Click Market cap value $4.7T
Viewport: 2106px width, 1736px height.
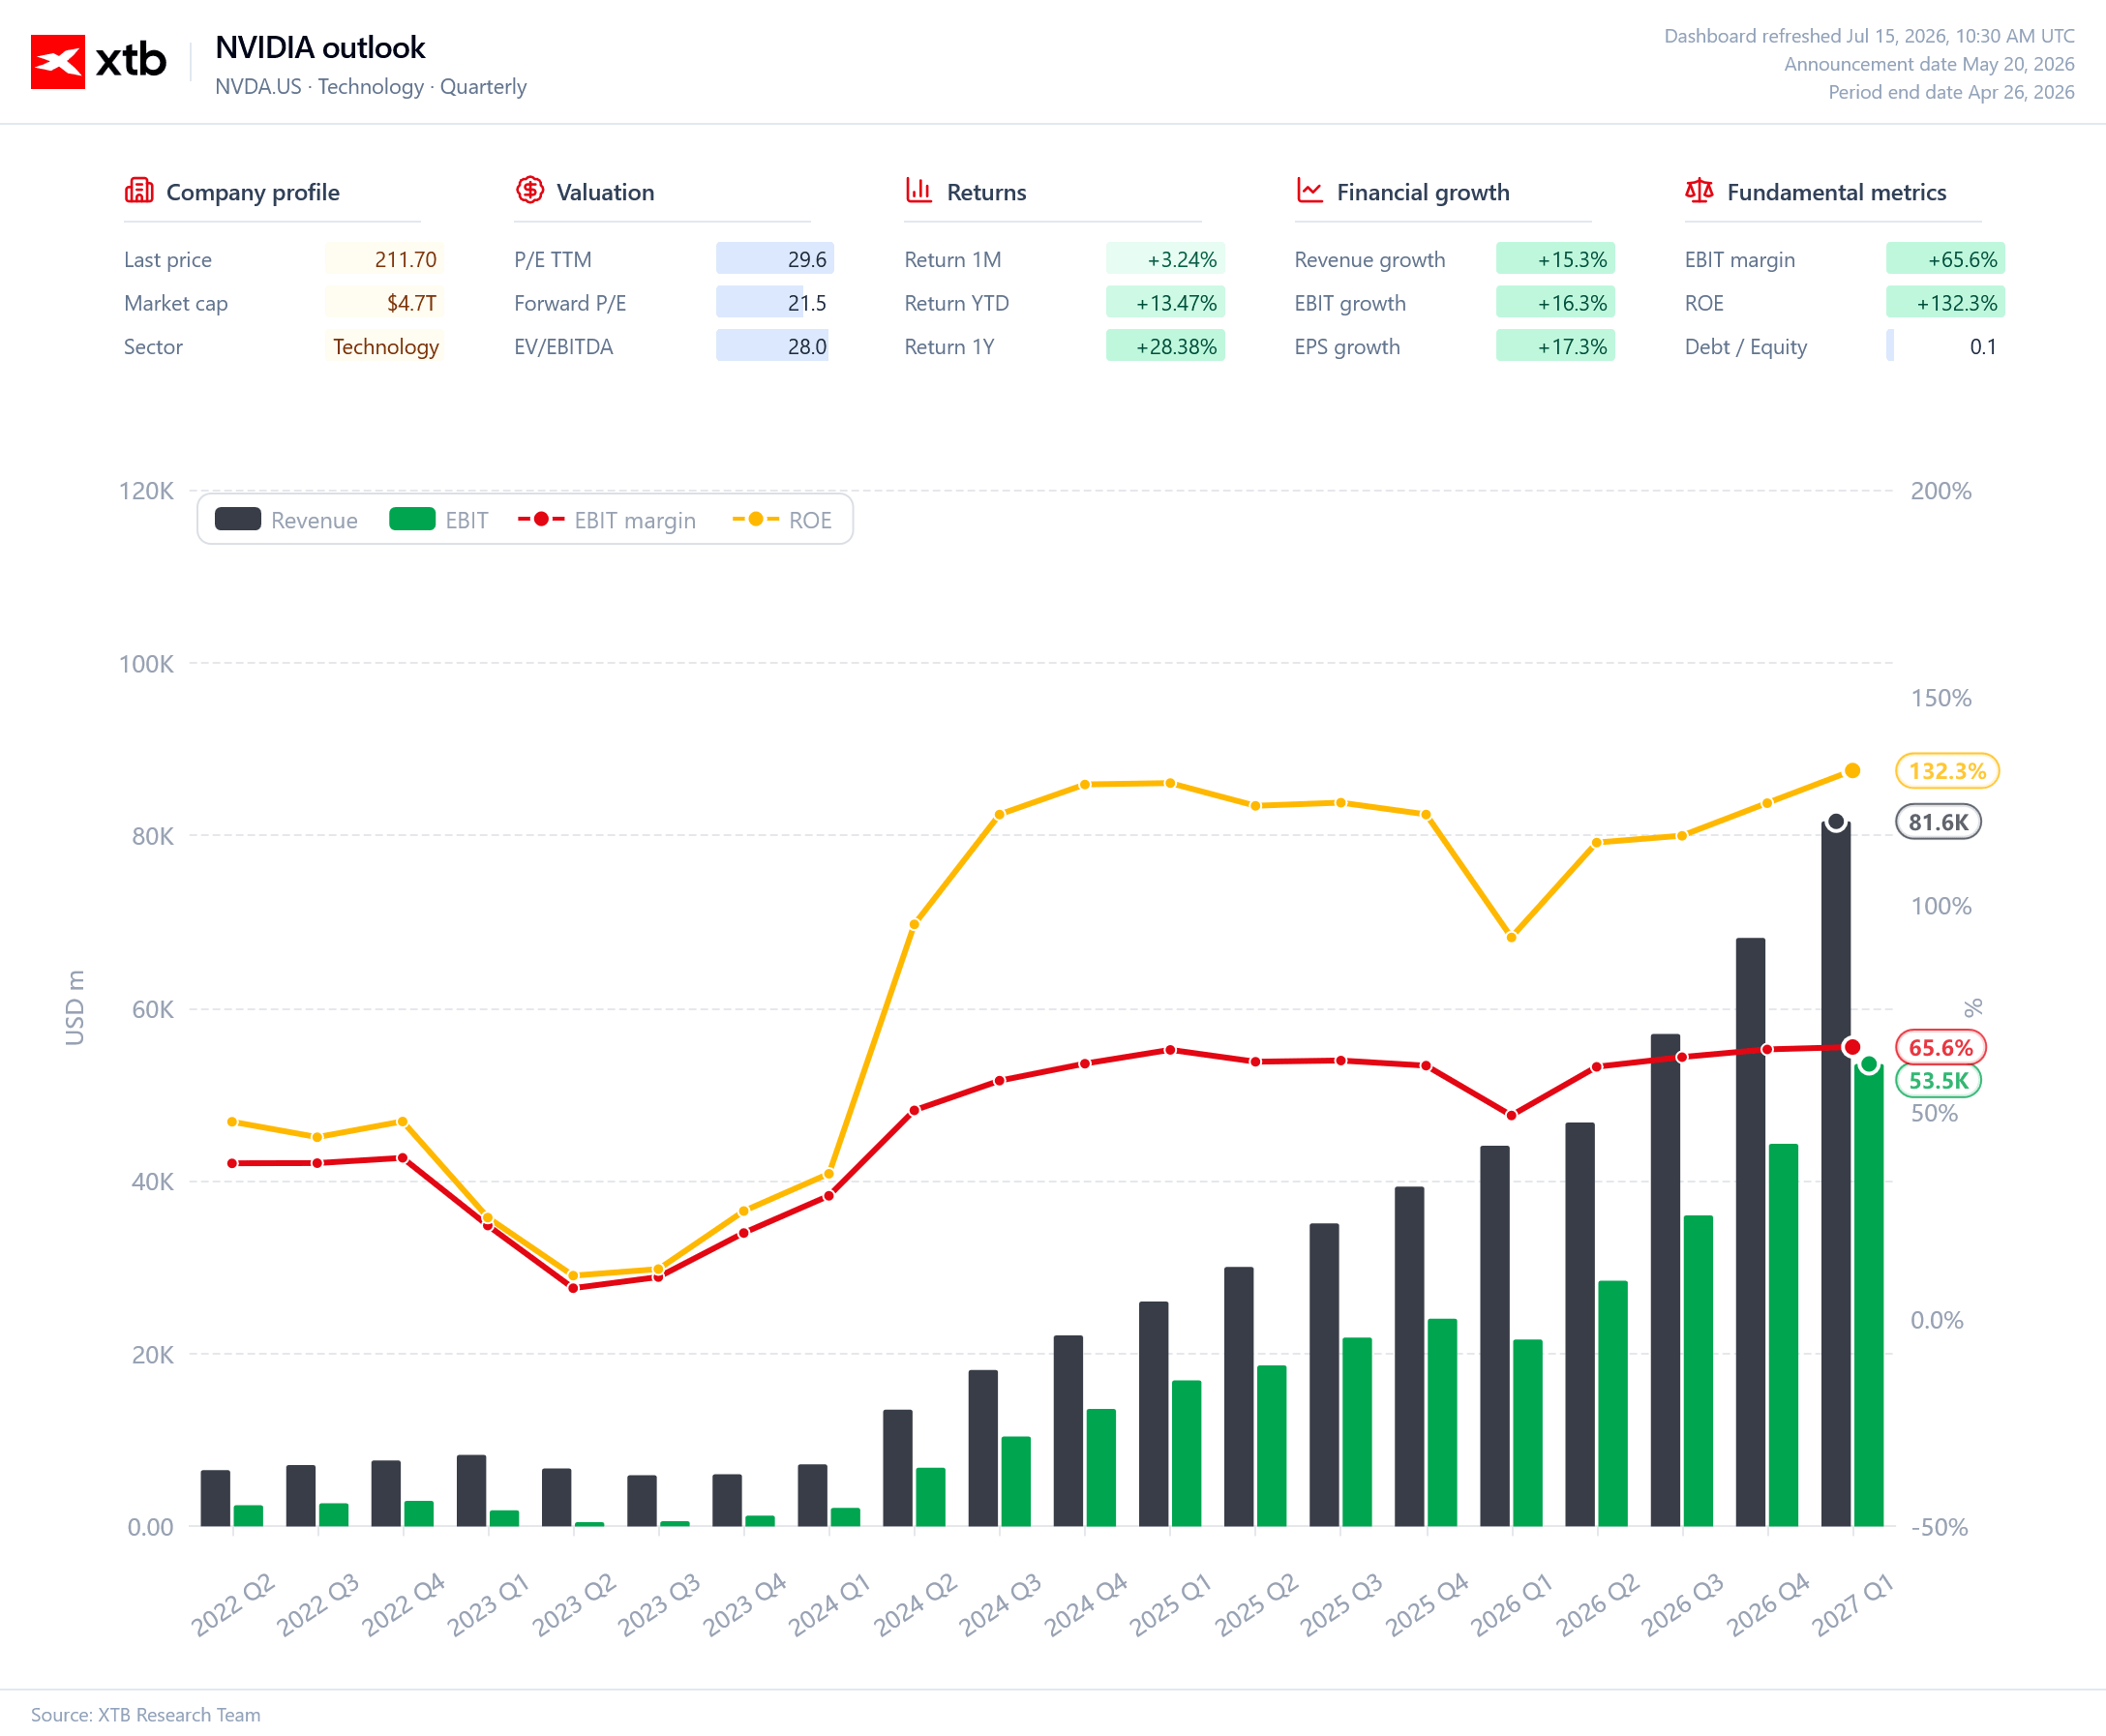click(x=384, y=303)
